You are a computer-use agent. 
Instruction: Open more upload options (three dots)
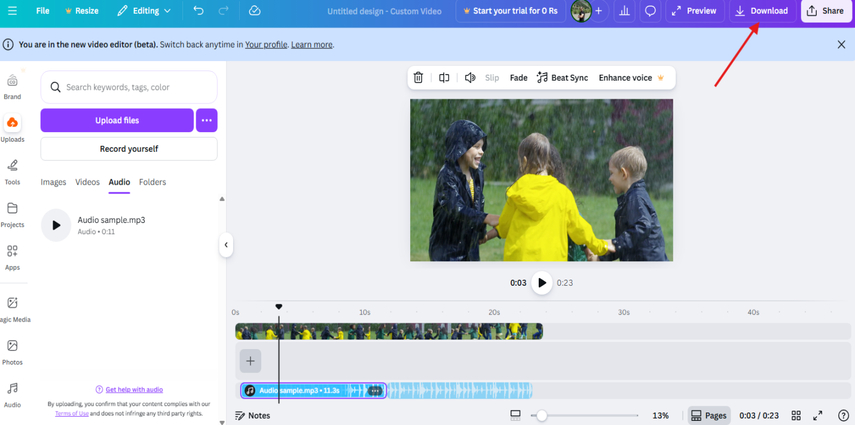click(207, 121)
